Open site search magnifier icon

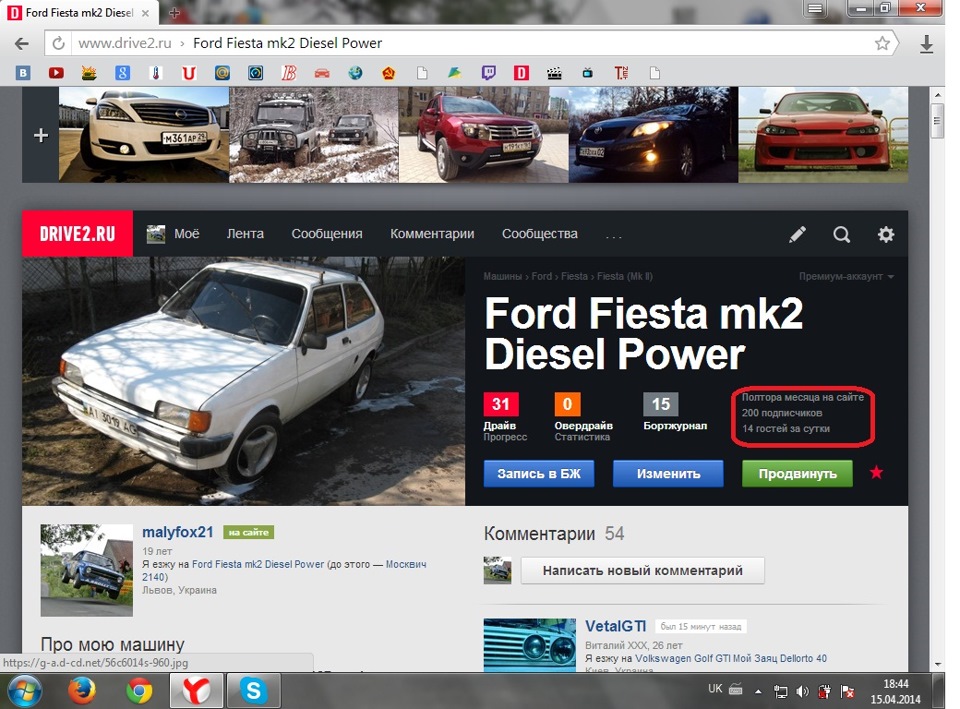tap(841, 234)
